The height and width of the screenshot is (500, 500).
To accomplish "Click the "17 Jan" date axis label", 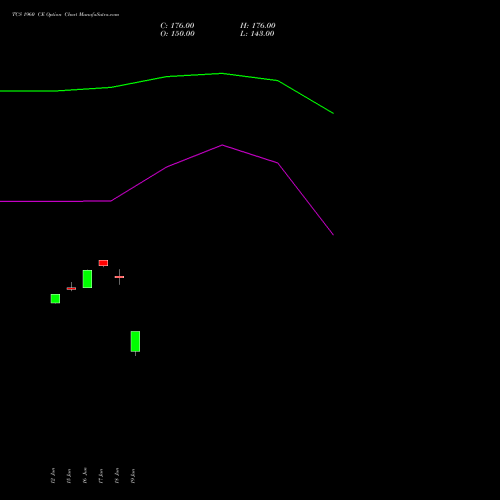I will pos(101,476).
